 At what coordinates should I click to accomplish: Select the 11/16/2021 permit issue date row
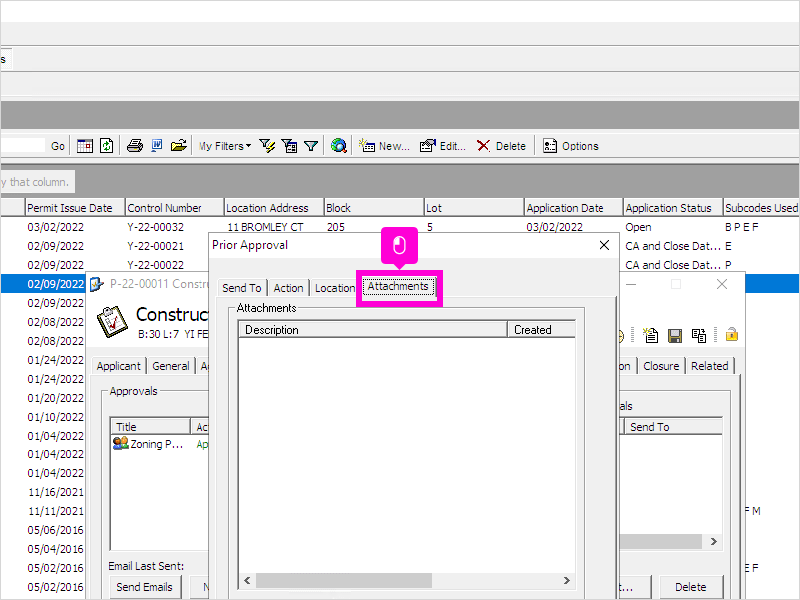[56, 492]
